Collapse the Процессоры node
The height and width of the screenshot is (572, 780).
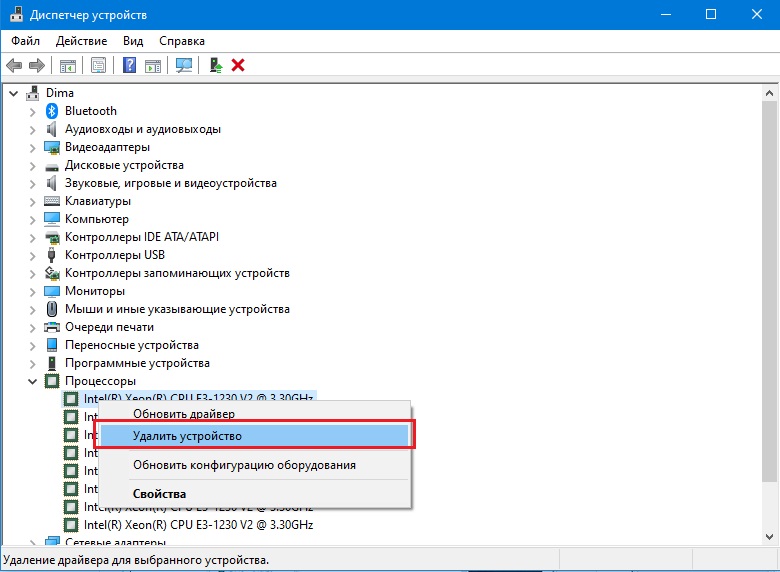click(x=32, y=381)
